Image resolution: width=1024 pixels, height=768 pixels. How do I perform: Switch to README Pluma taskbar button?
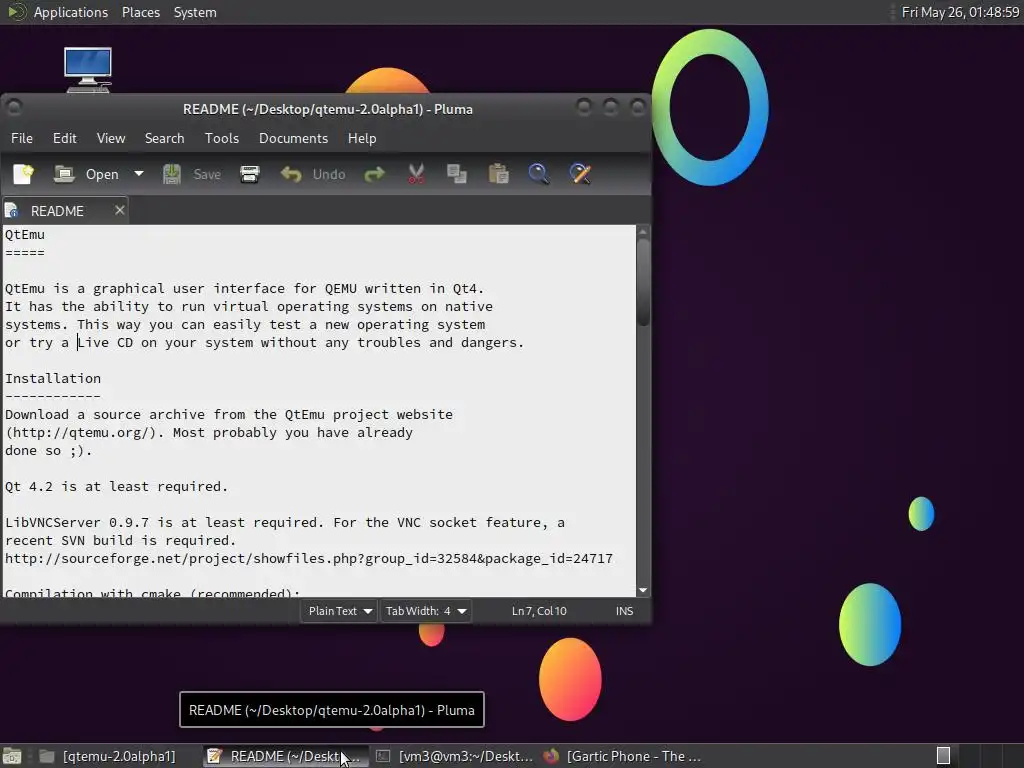click(285, 756)
